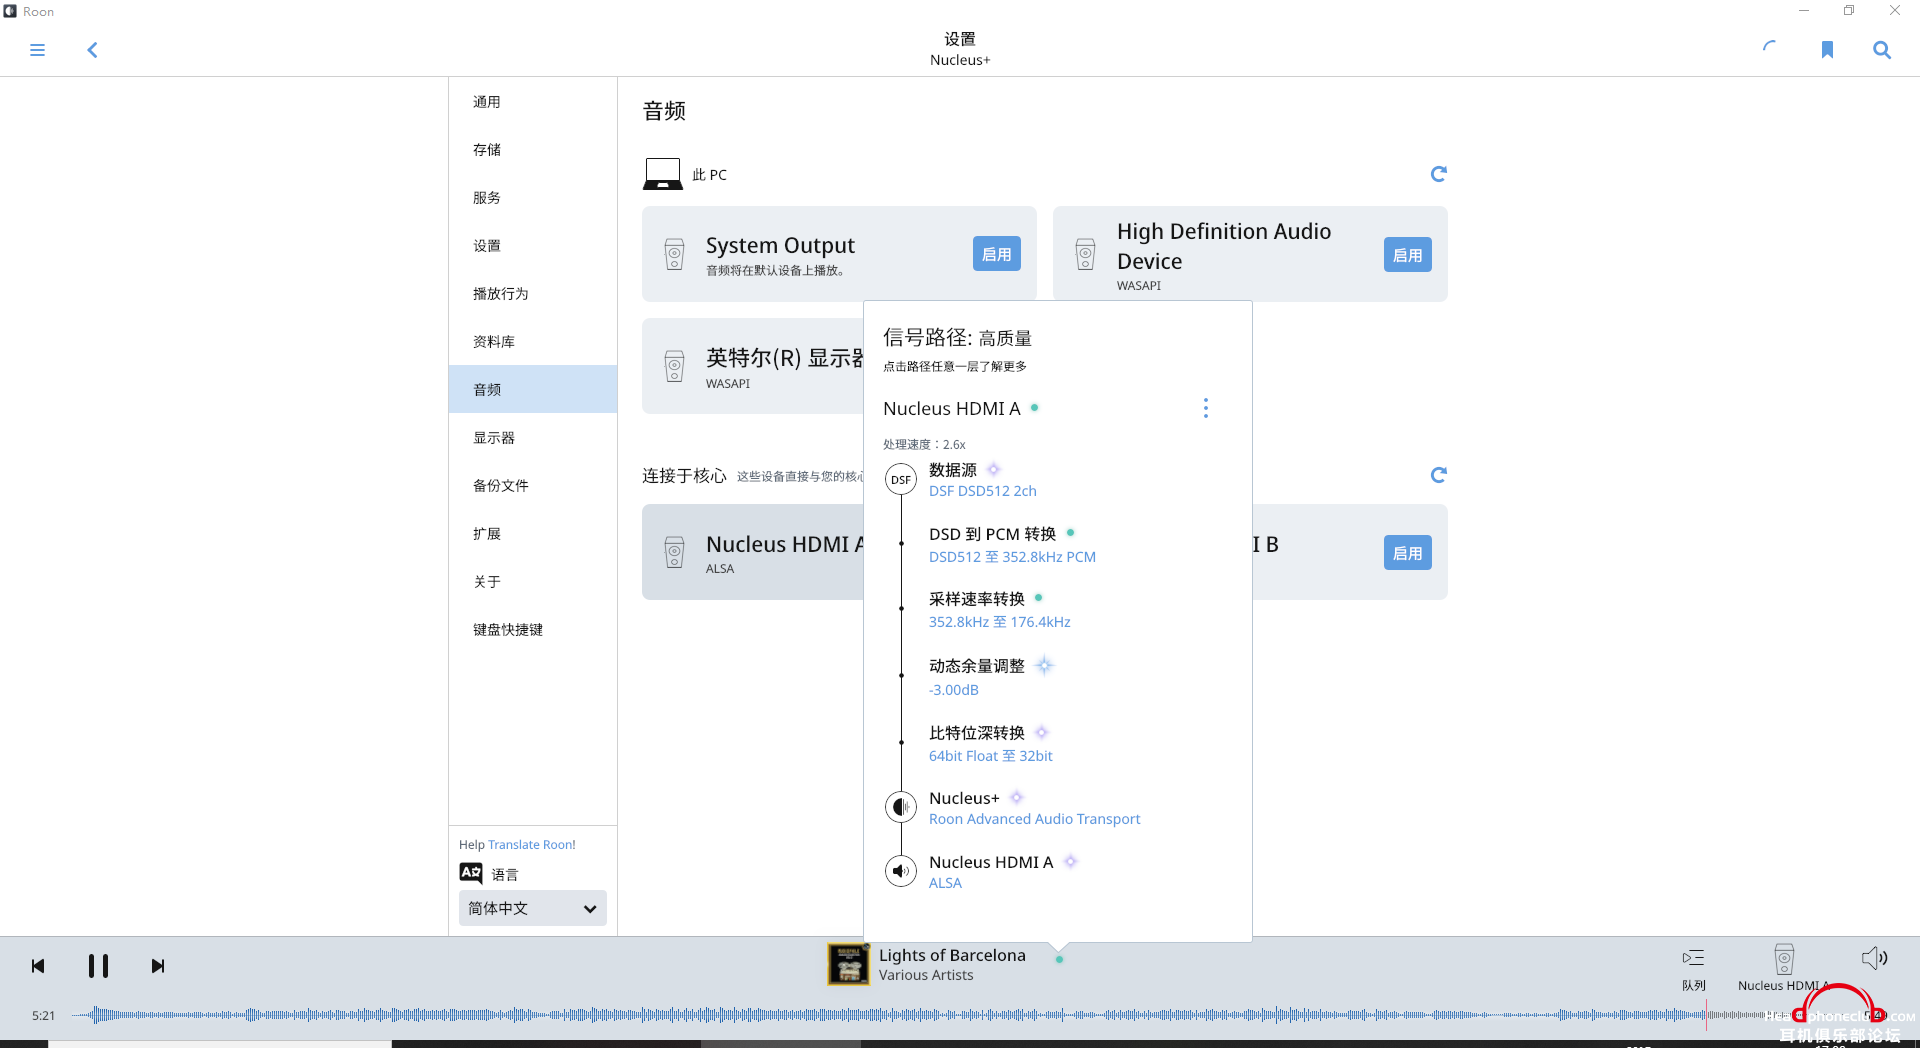Select 设置 in settings sidebar
This screenshot has height=1048, width=1920.
tap(533, 246)
